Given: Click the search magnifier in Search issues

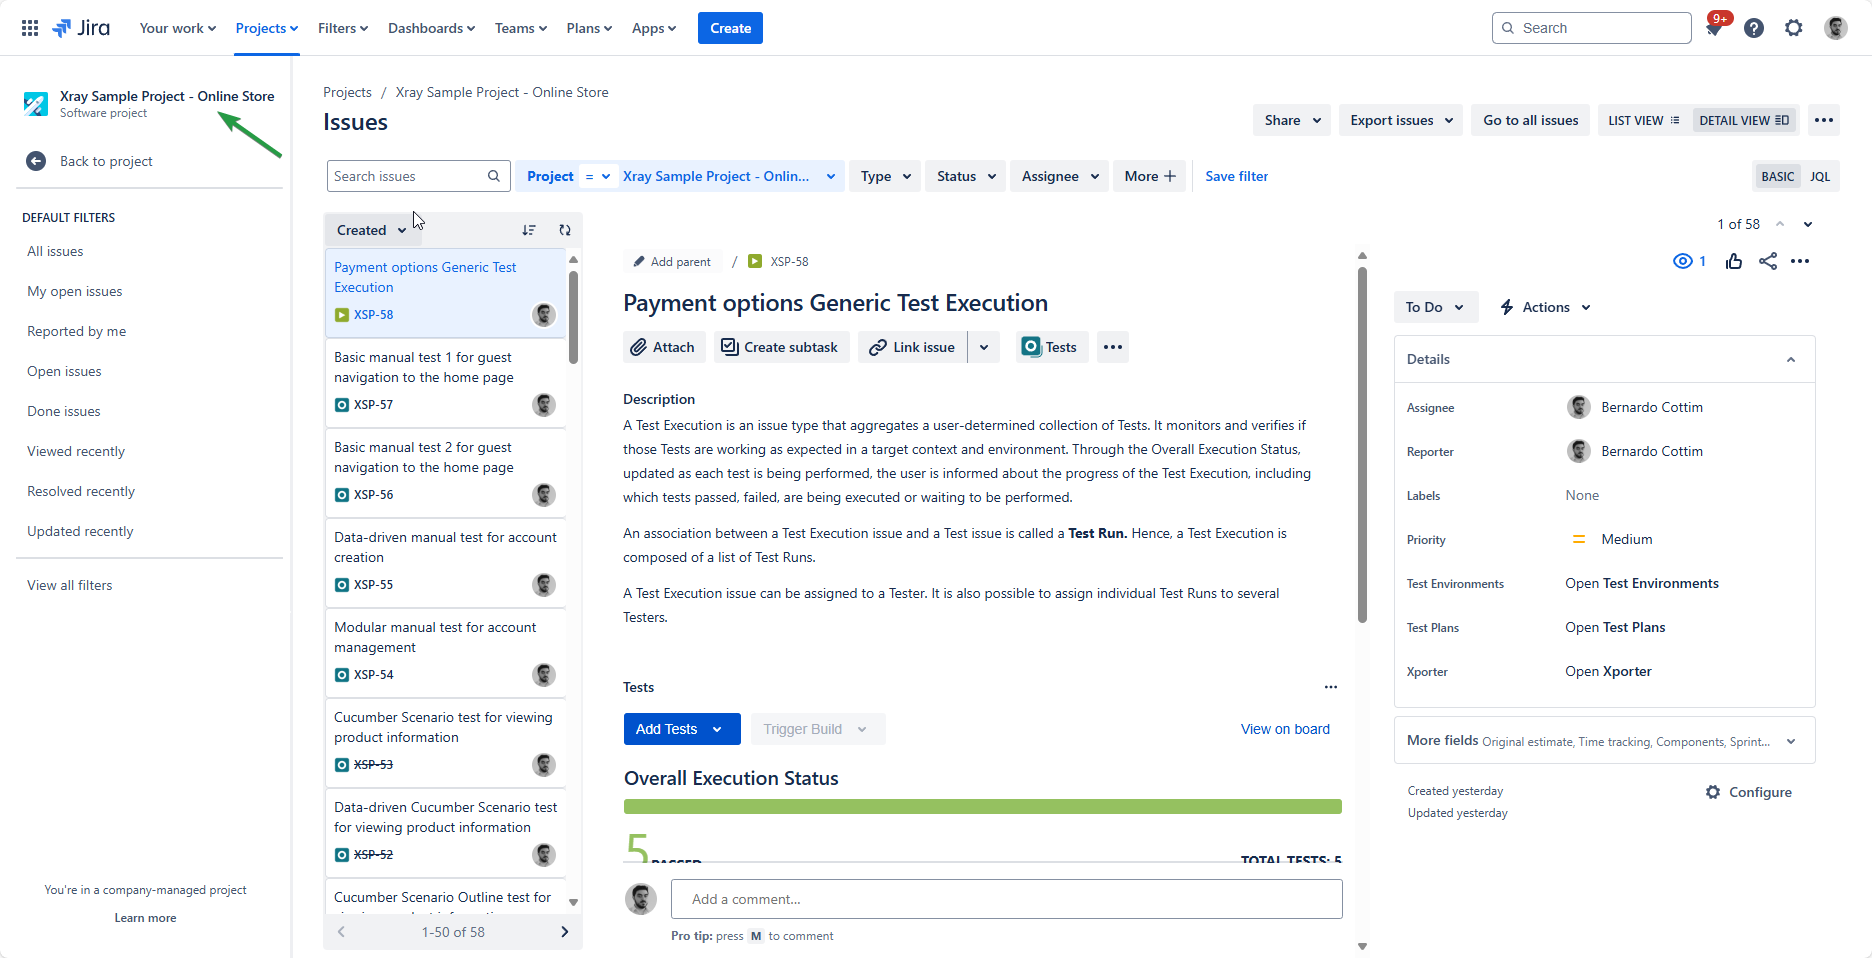Looking at the screenshot, I should click(x=494, y=176).
